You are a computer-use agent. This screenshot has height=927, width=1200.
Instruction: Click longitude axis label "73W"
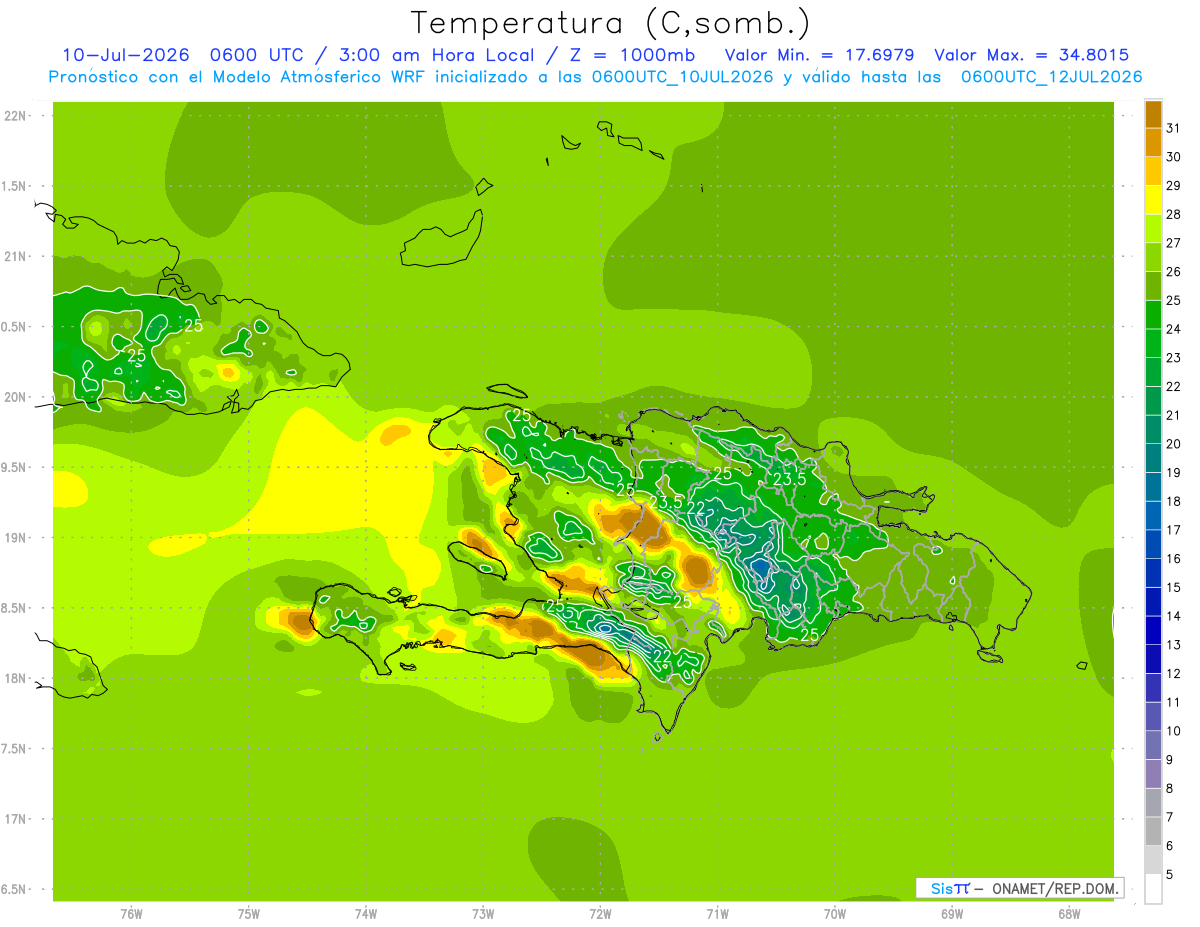483,913
